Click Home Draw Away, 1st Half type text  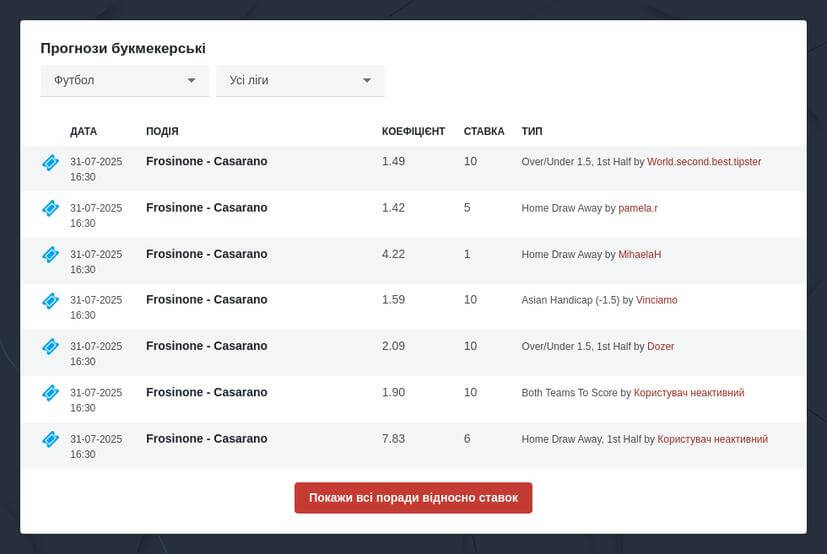581,439
